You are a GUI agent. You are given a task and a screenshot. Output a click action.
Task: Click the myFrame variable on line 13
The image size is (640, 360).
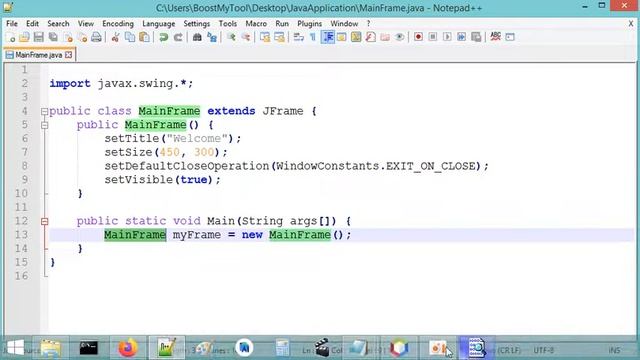[x=197, y=235]
